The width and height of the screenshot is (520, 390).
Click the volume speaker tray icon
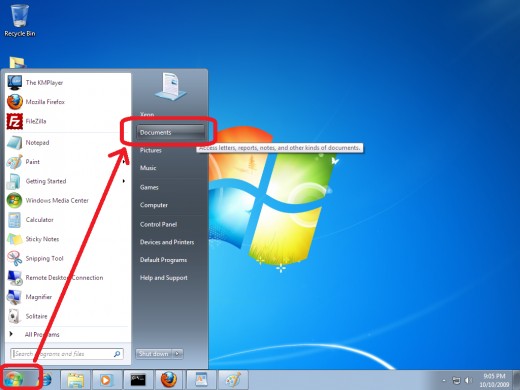[468, 380]
